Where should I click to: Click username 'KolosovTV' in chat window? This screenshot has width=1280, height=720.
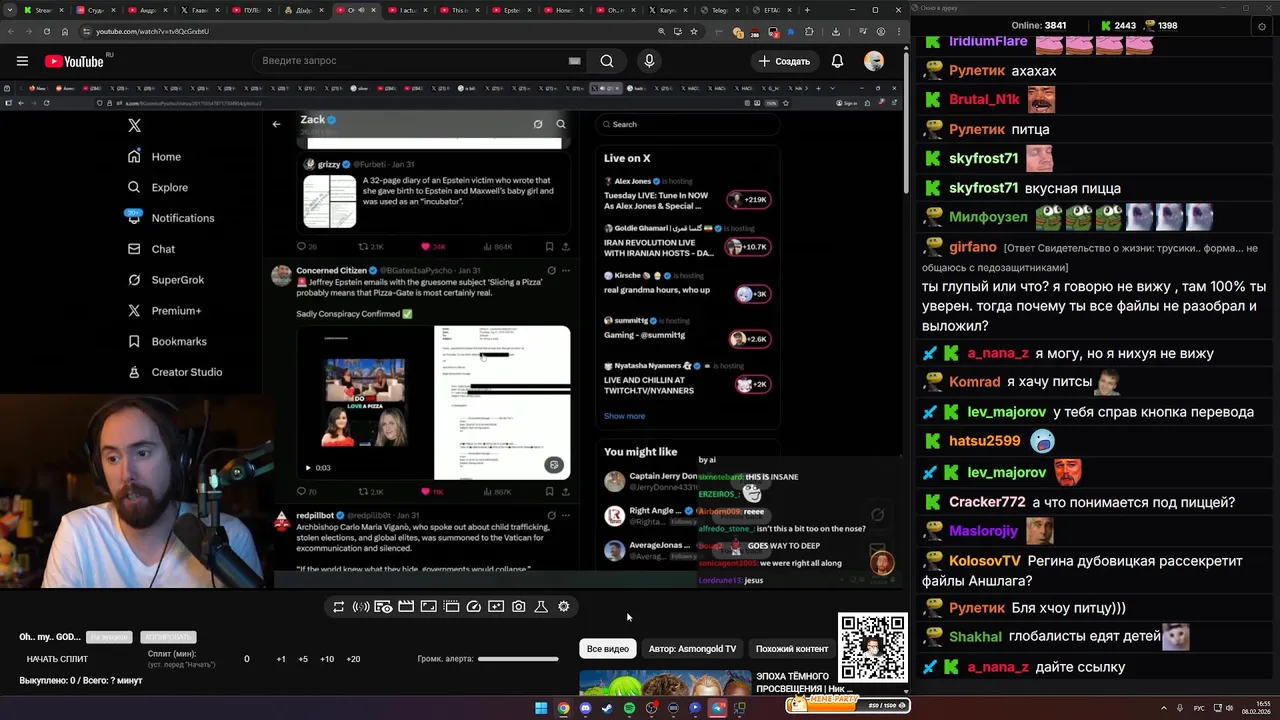985,561
